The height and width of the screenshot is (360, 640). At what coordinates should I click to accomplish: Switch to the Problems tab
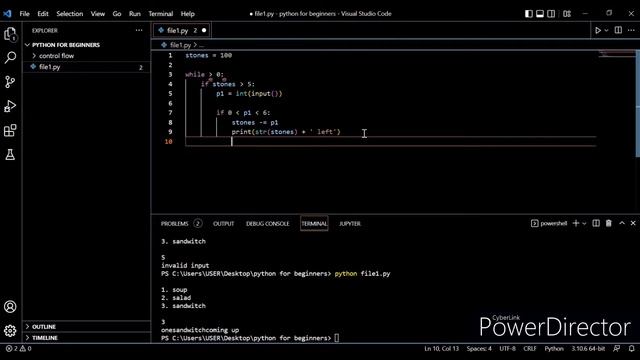click(181, 224)
